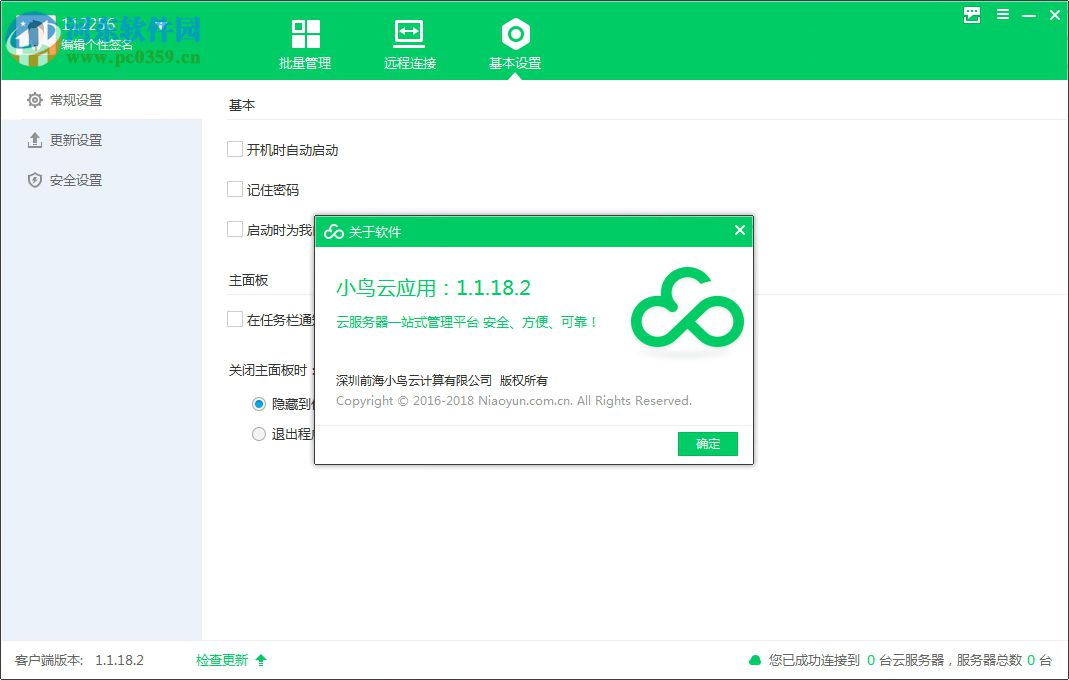Click the skin/feedback icon in the title bar
The image size is (1069, 680).
972,14
